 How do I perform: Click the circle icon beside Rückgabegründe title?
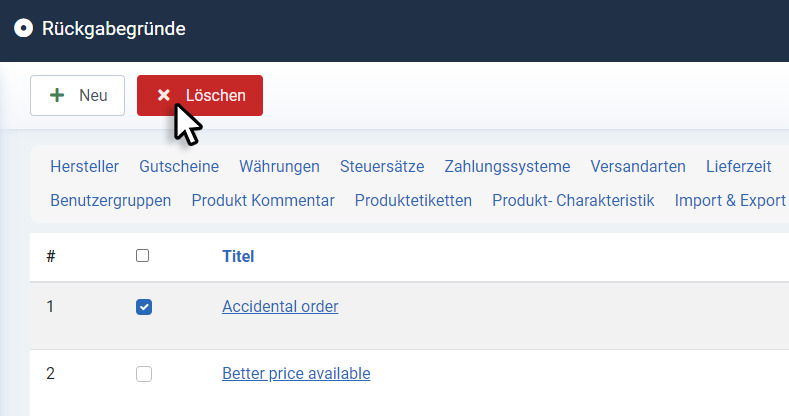[23, 28]
